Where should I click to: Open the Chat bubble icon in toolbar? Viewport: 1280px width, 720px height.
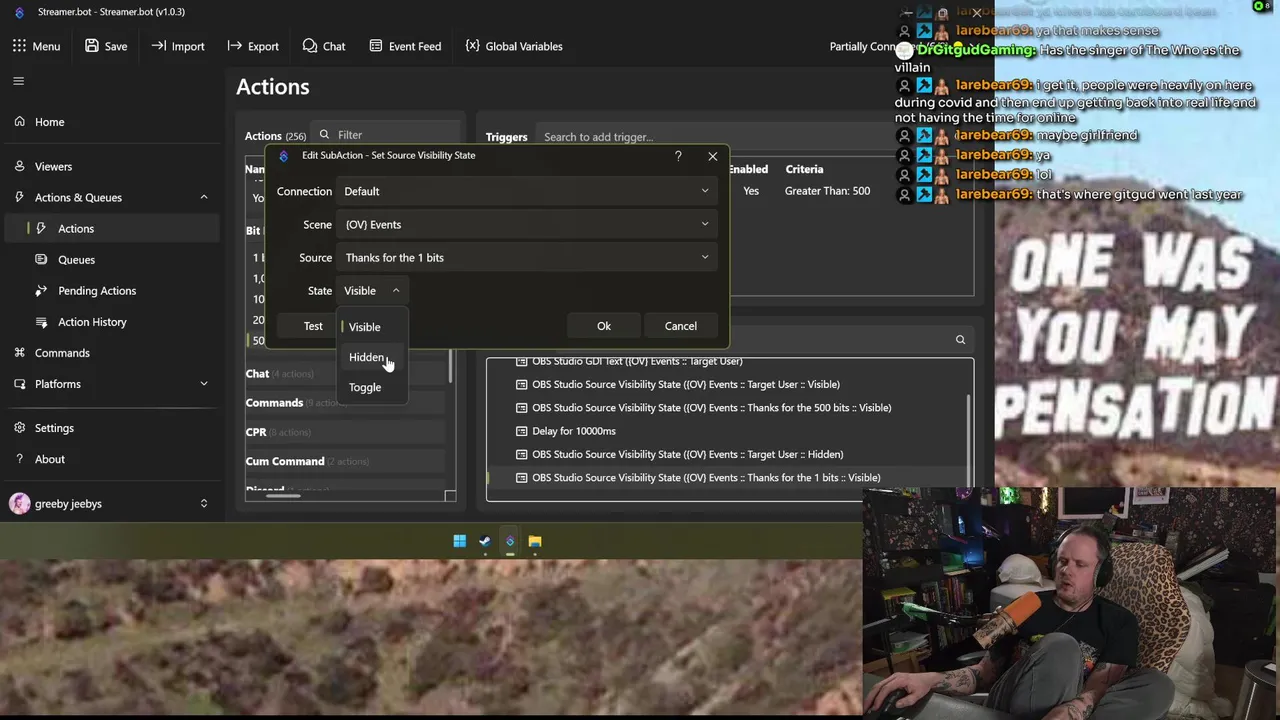(x=310, y=46)
